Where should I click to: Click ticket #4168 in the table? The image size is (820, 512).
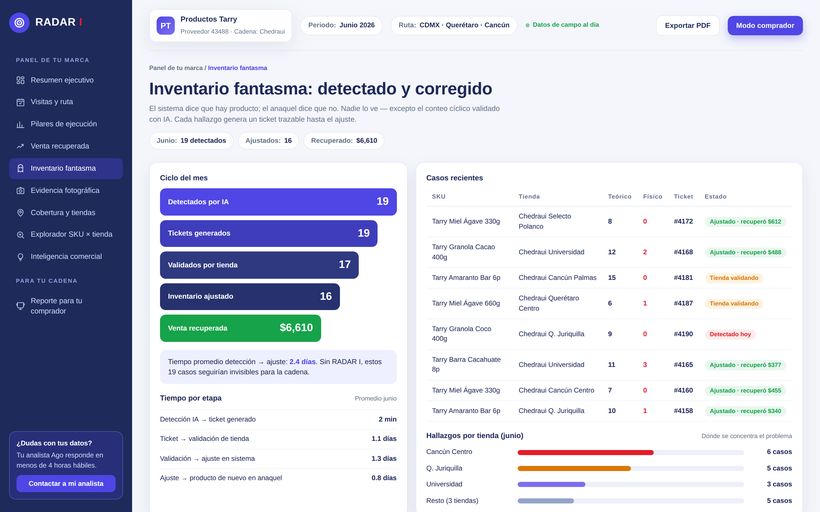[684, 252]
